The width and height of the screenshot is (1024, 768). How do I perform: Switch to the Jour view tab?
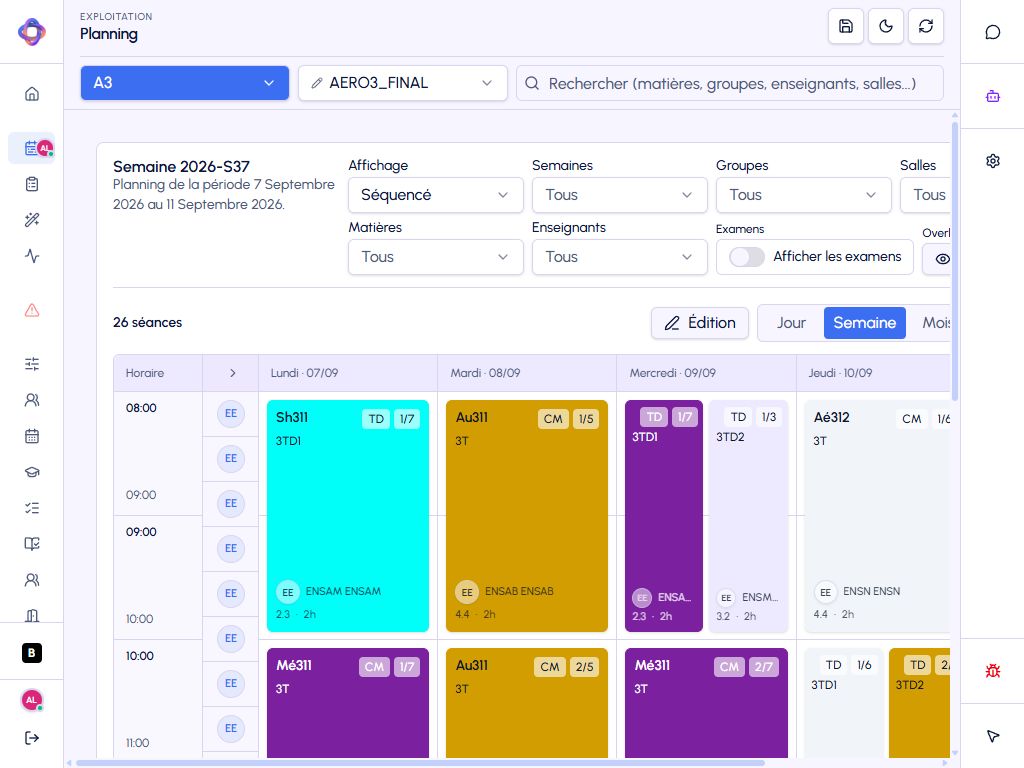point(791,323)
